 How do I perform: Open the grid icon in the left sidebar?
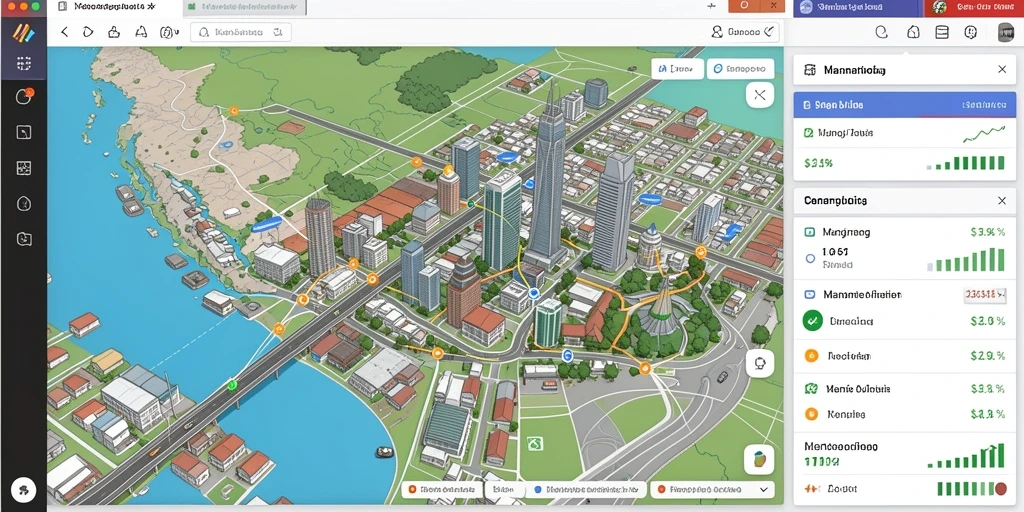(24, 63)
